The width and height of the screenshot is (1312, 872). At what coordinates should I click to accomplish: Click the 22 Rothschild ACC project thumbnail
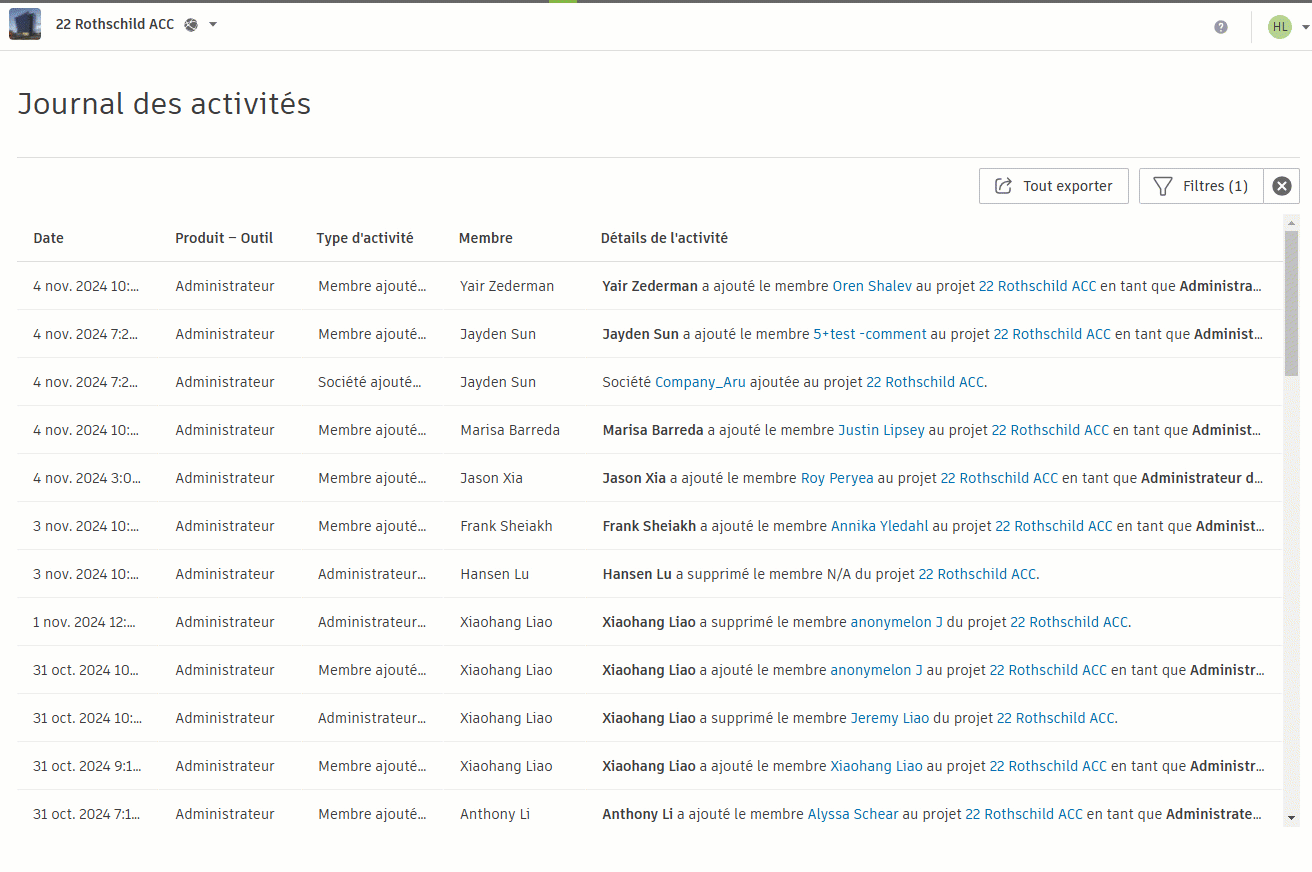click(x=25, y=24)
